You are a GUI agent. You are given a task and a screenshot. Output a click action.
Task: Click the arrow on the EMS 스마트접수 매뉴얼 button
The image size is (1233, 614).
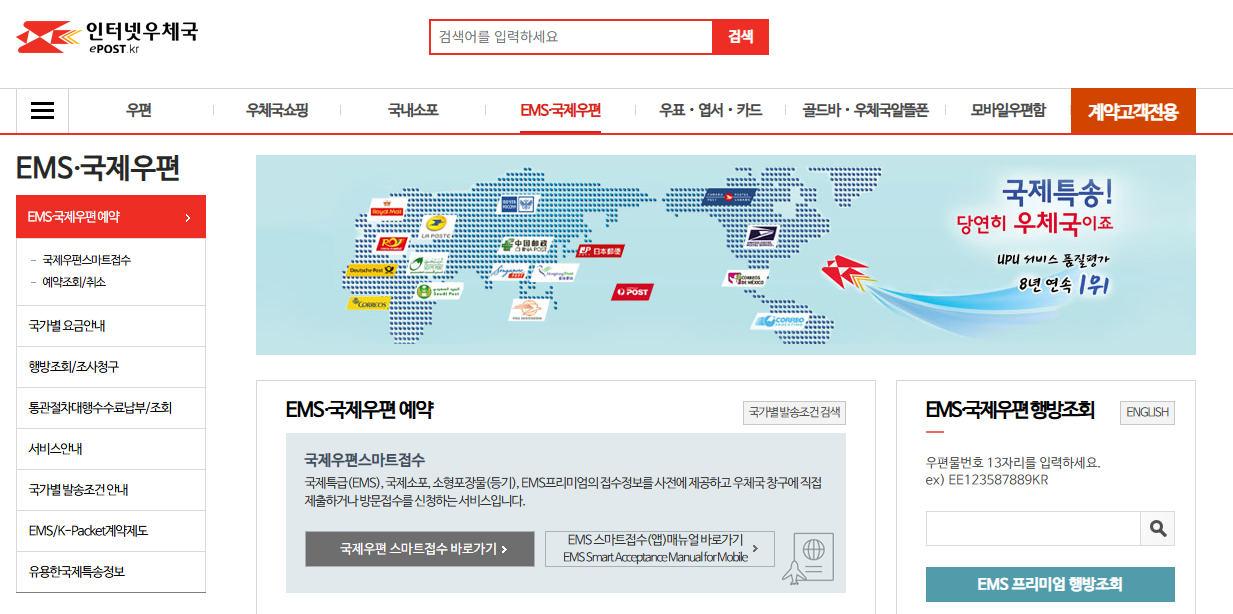pyautogui.click(x=755, y=549)
